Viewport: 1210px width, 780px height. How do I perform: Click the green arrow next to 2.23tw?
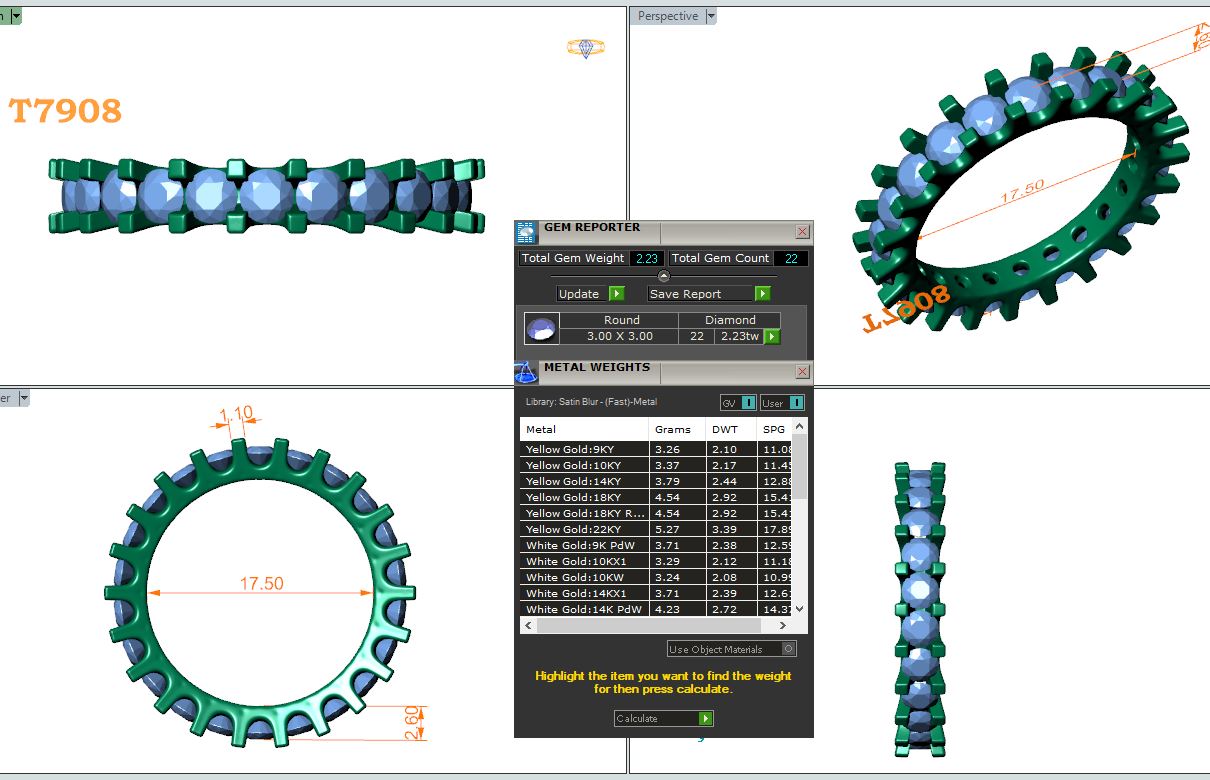(x=772, y=337)
